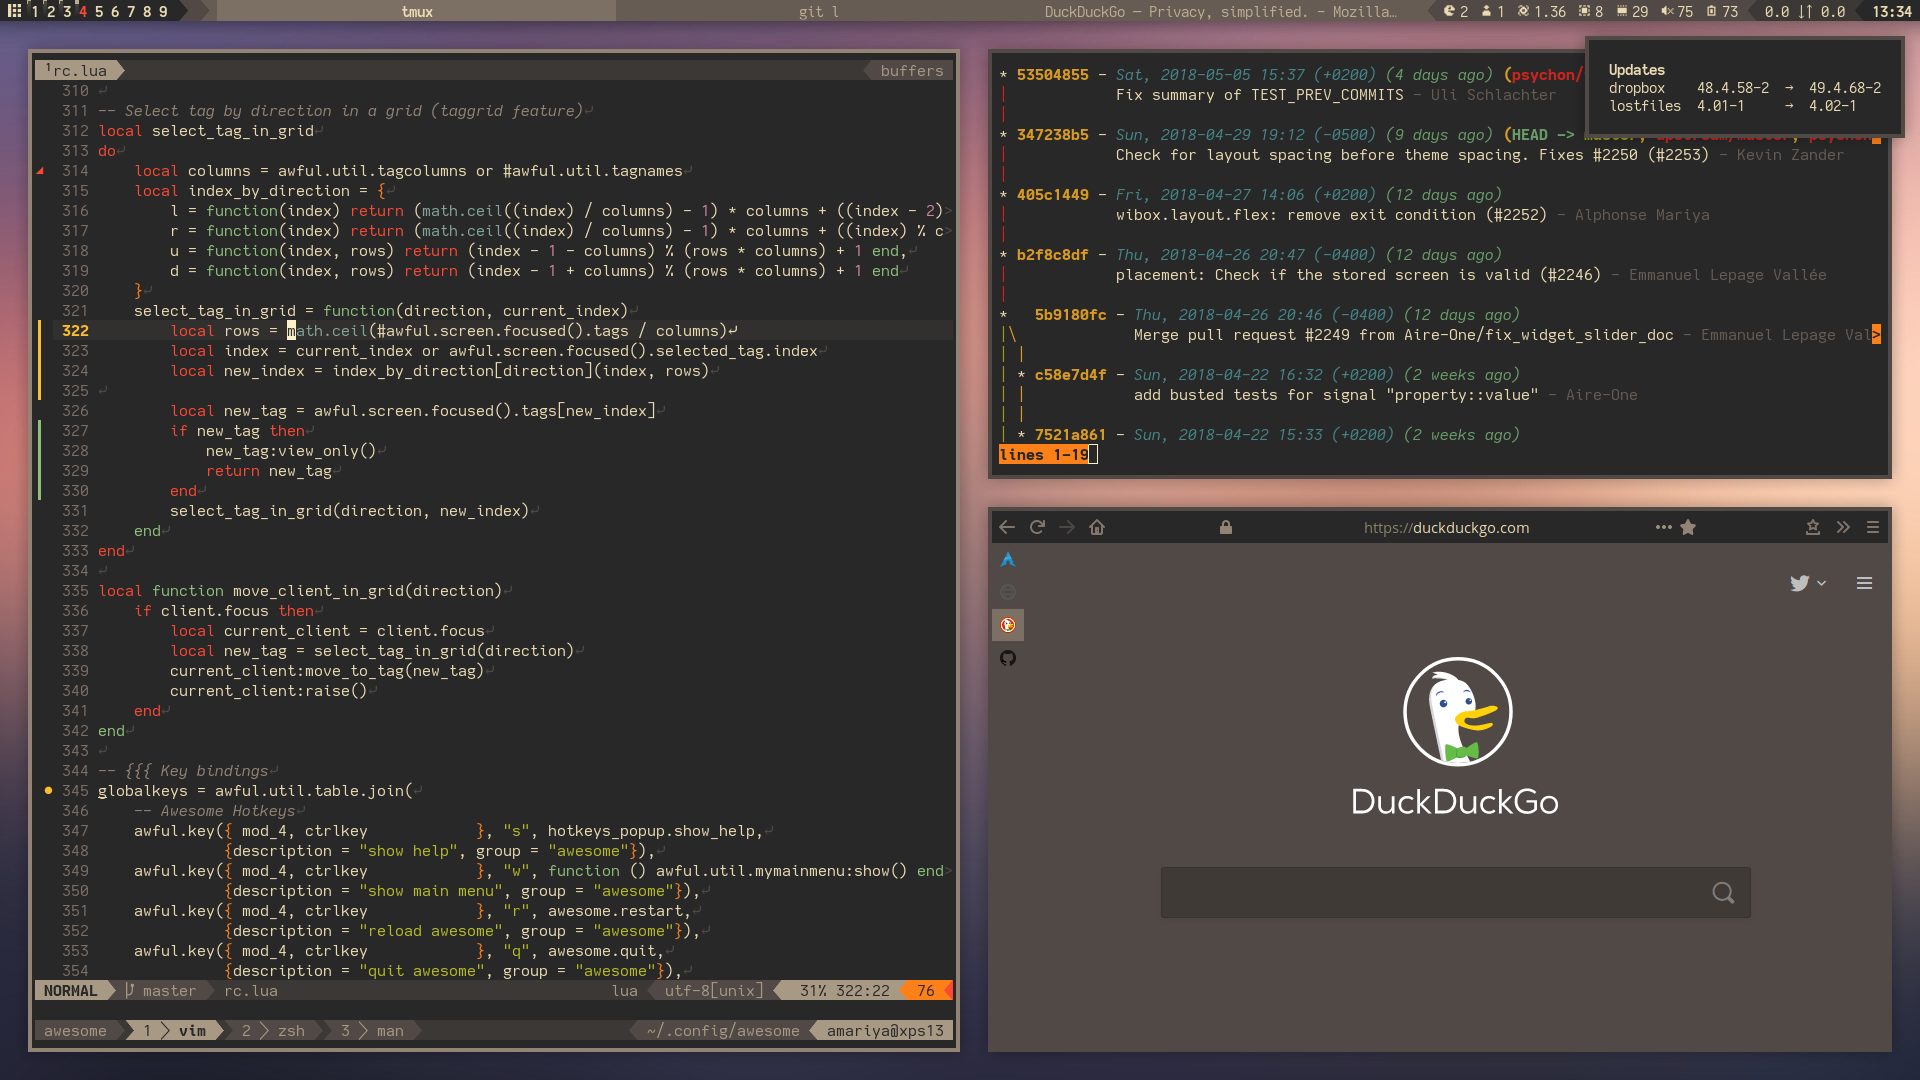Click commit hash 347238b5 in git log

coord(1052,135)
